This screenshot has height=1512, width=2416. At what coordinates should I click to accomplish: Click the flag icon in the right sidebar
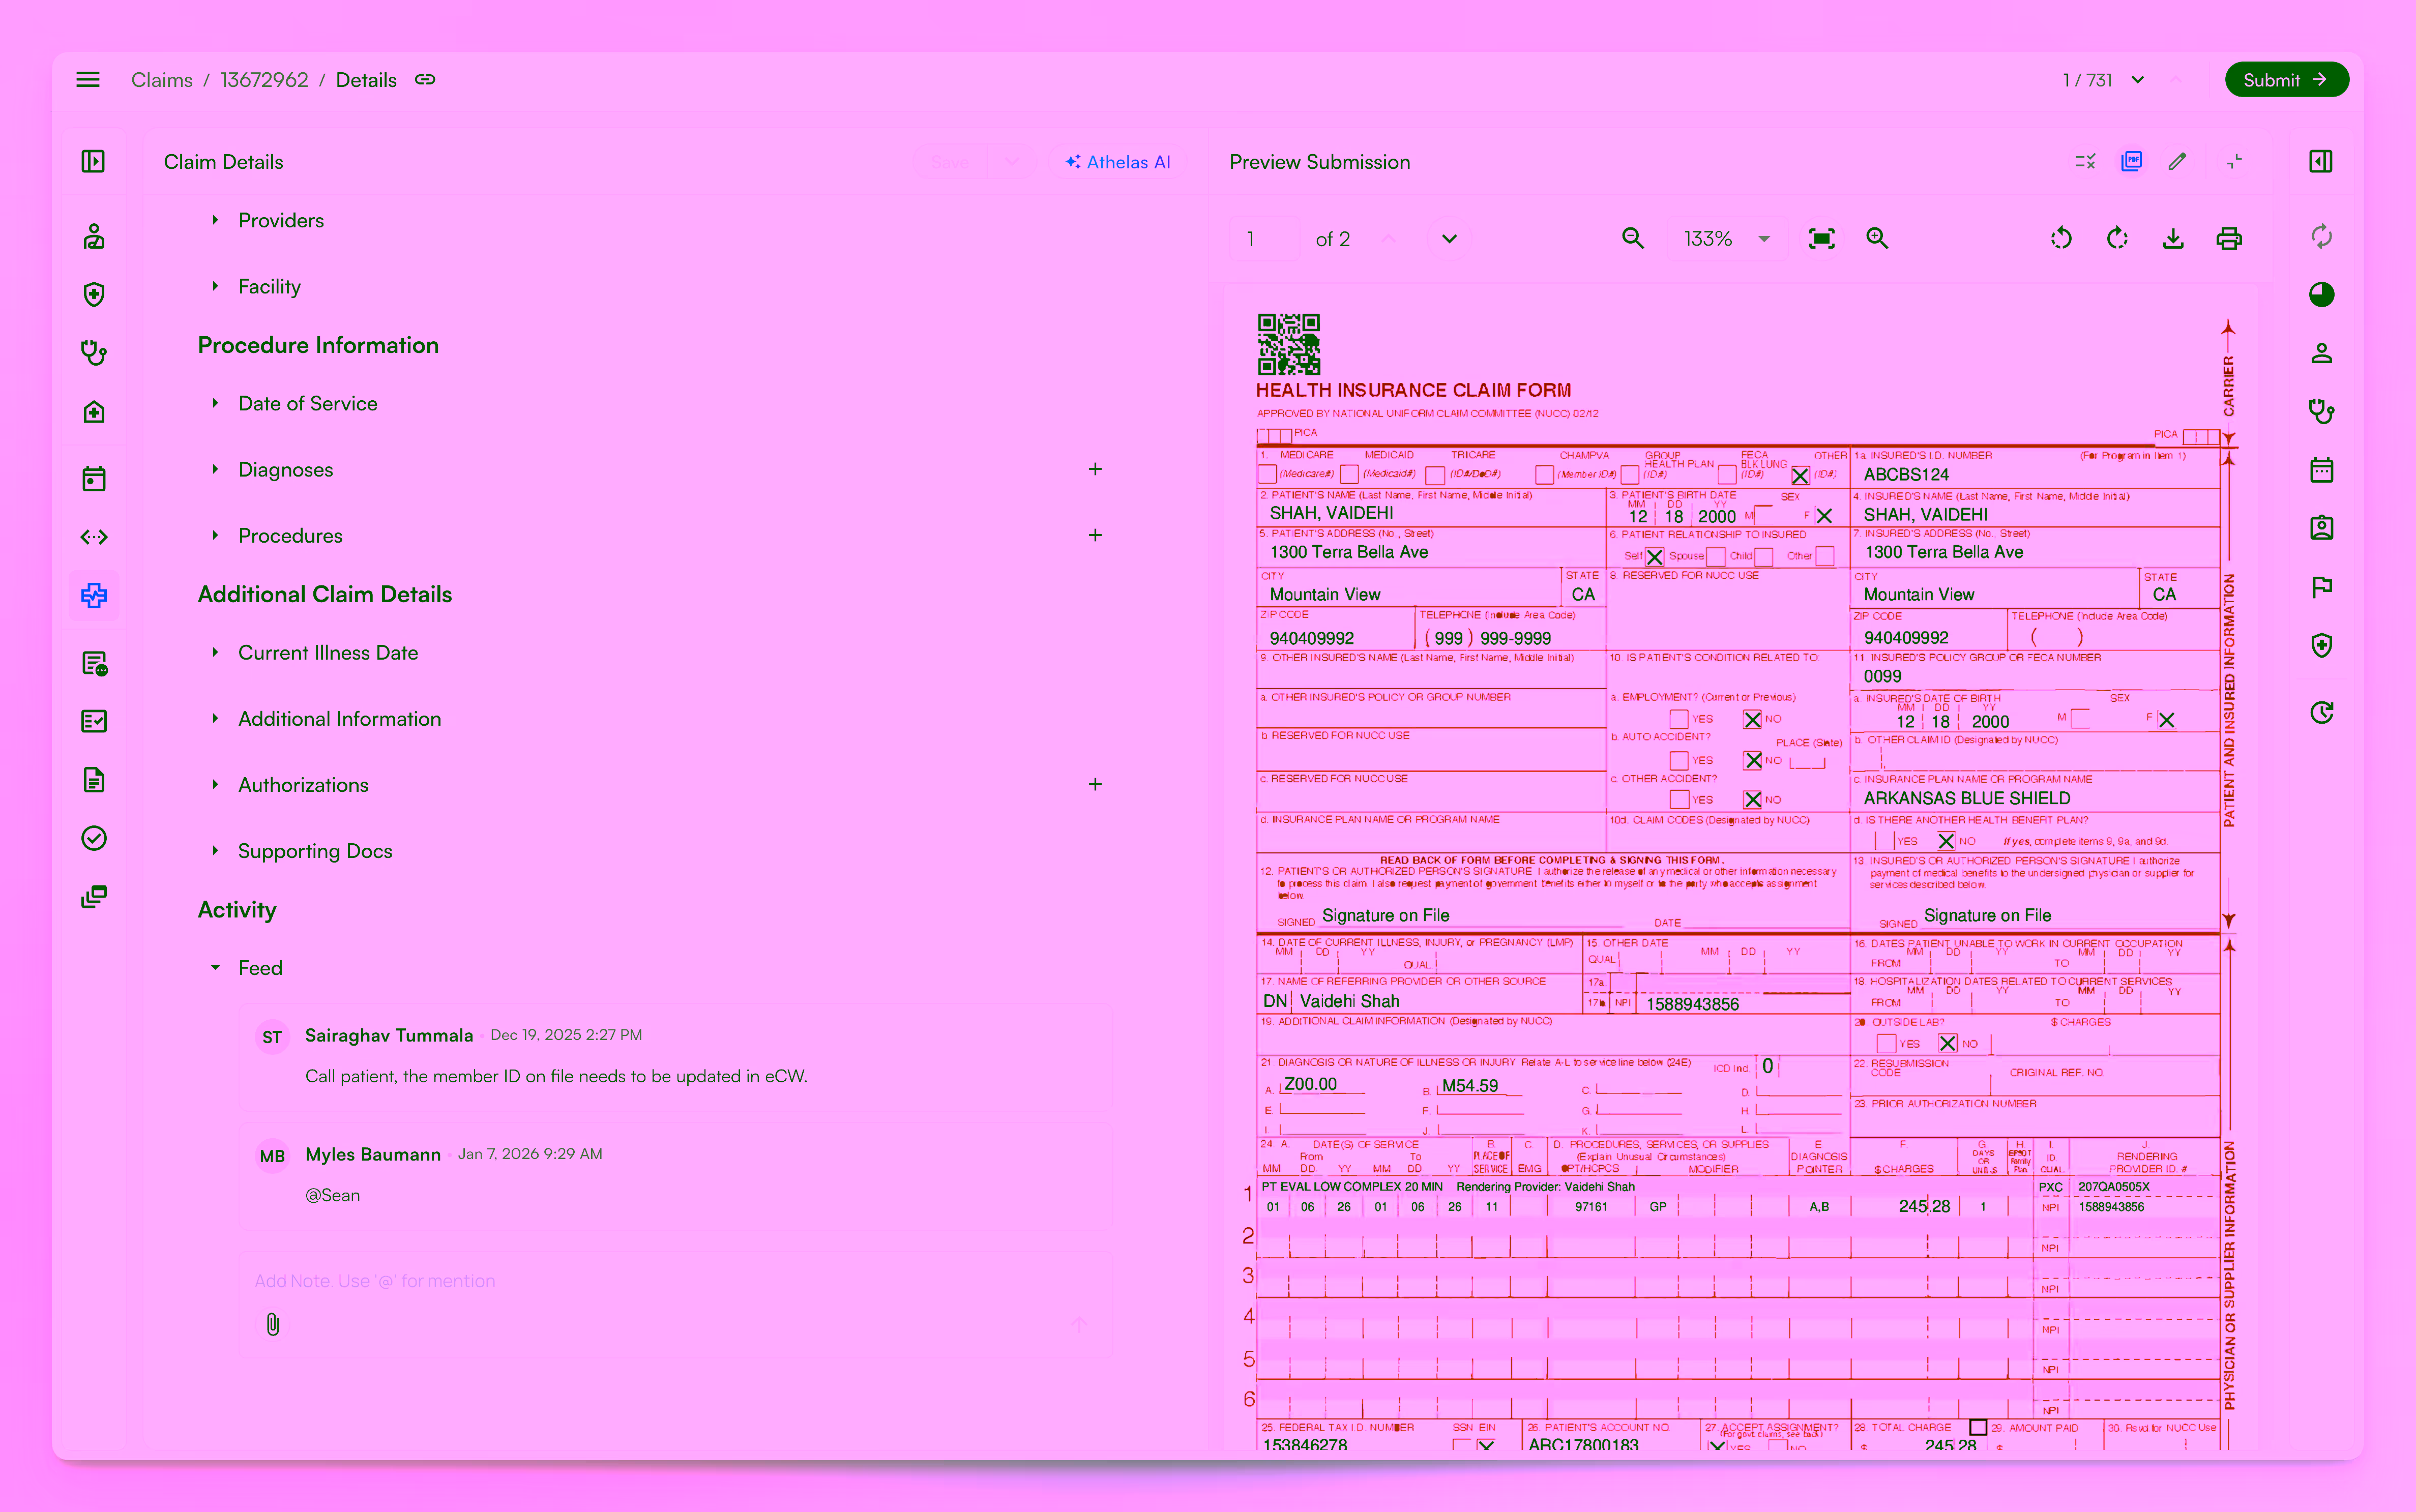coord(2322,587)
